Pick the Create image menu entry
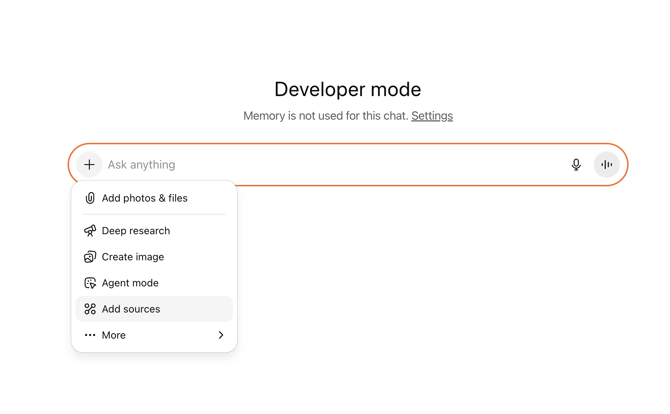670x414 pixels. point(133,257)
